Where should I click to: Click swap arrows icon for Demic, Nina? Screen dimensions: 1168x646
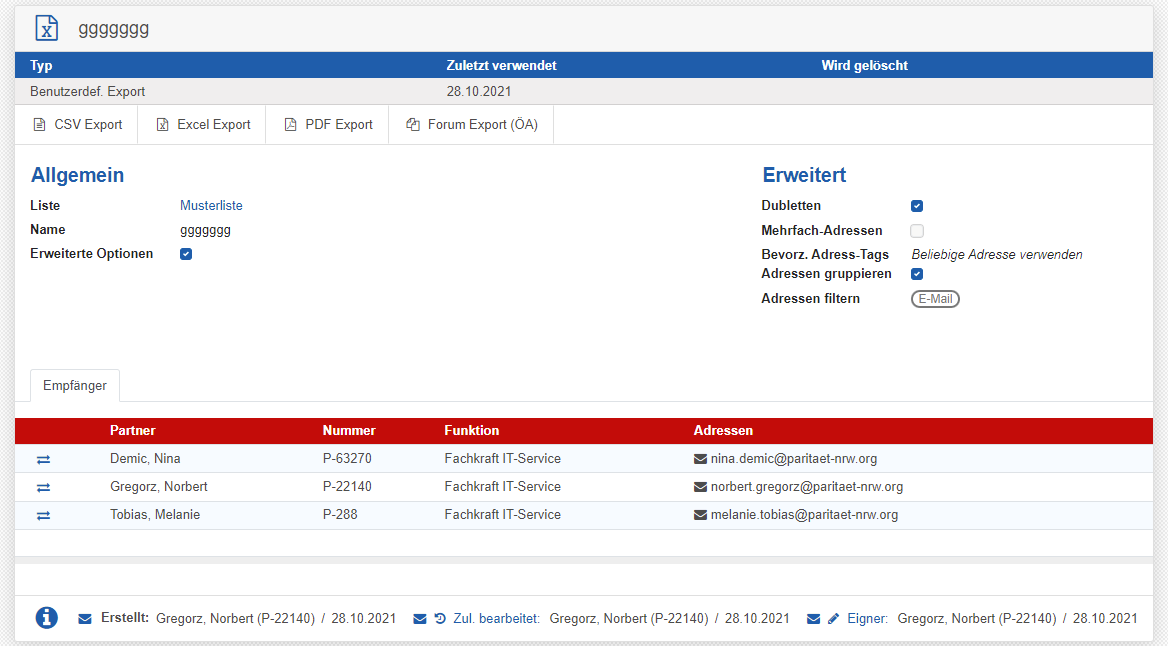pos(43,459)
